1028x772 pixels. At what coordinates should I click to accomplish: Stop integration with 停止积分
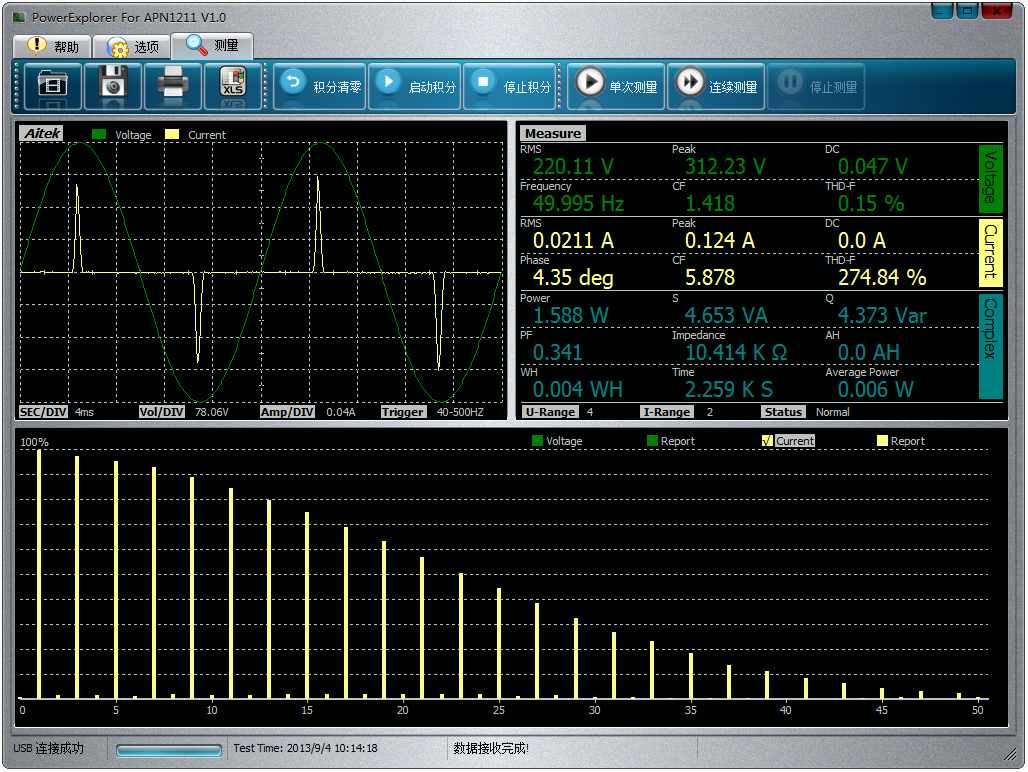point(511,86)
